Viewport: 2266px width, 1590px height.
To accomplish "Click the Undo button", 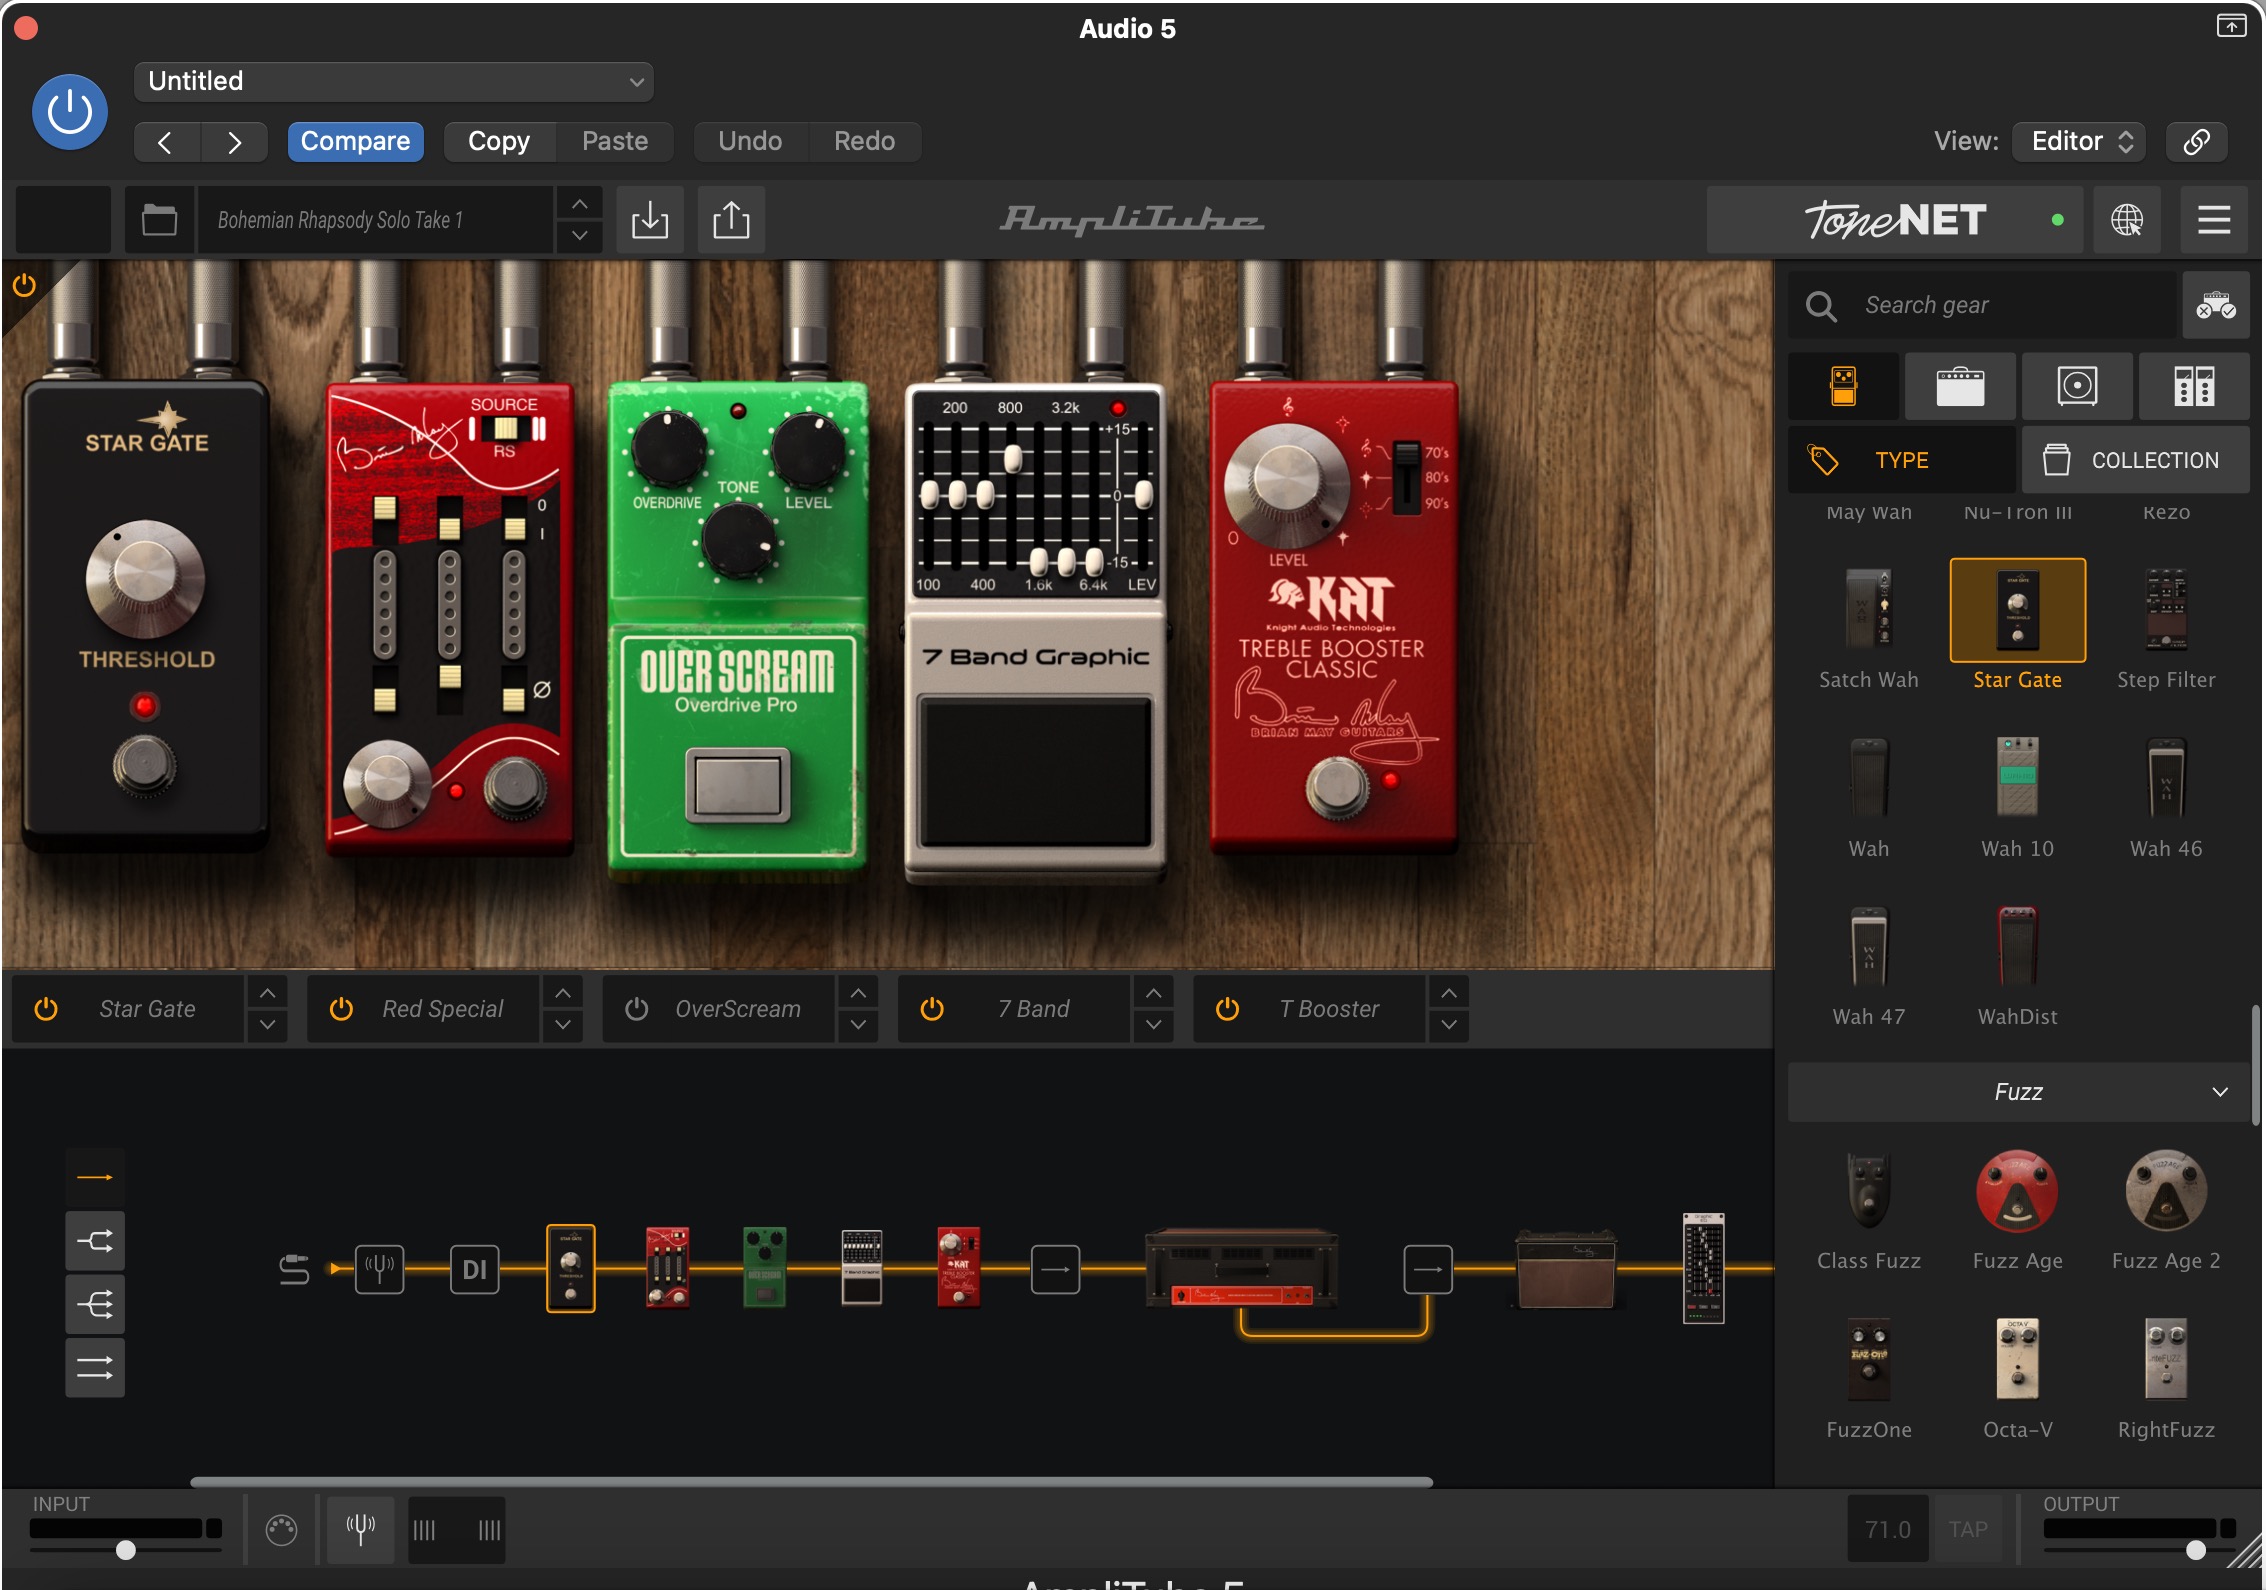I will tap(750, 142).
